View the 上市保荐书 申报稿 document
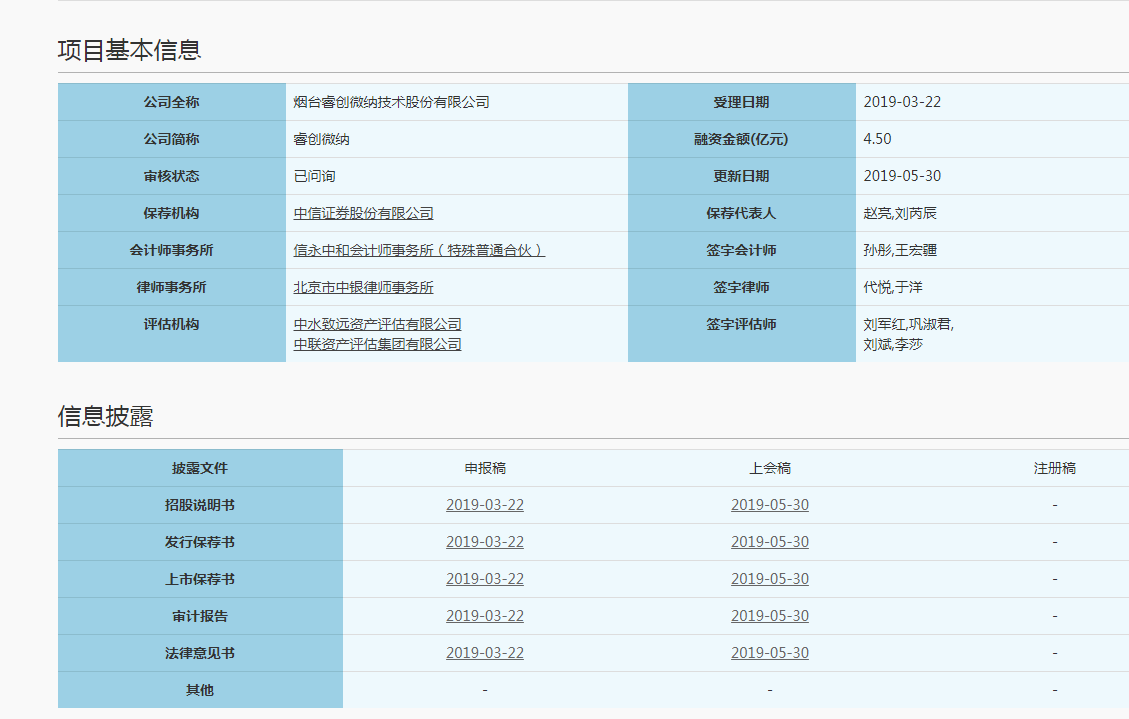 coord(485,579)
